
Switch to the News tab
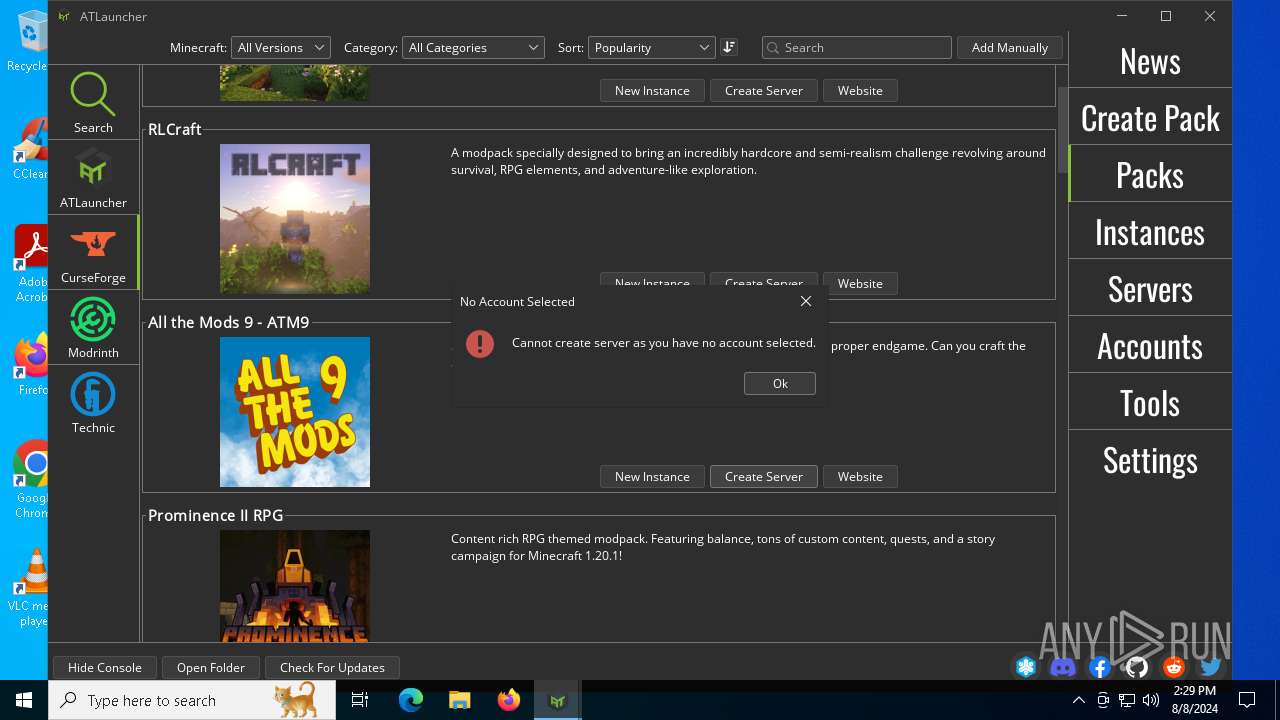[1150, 61]
